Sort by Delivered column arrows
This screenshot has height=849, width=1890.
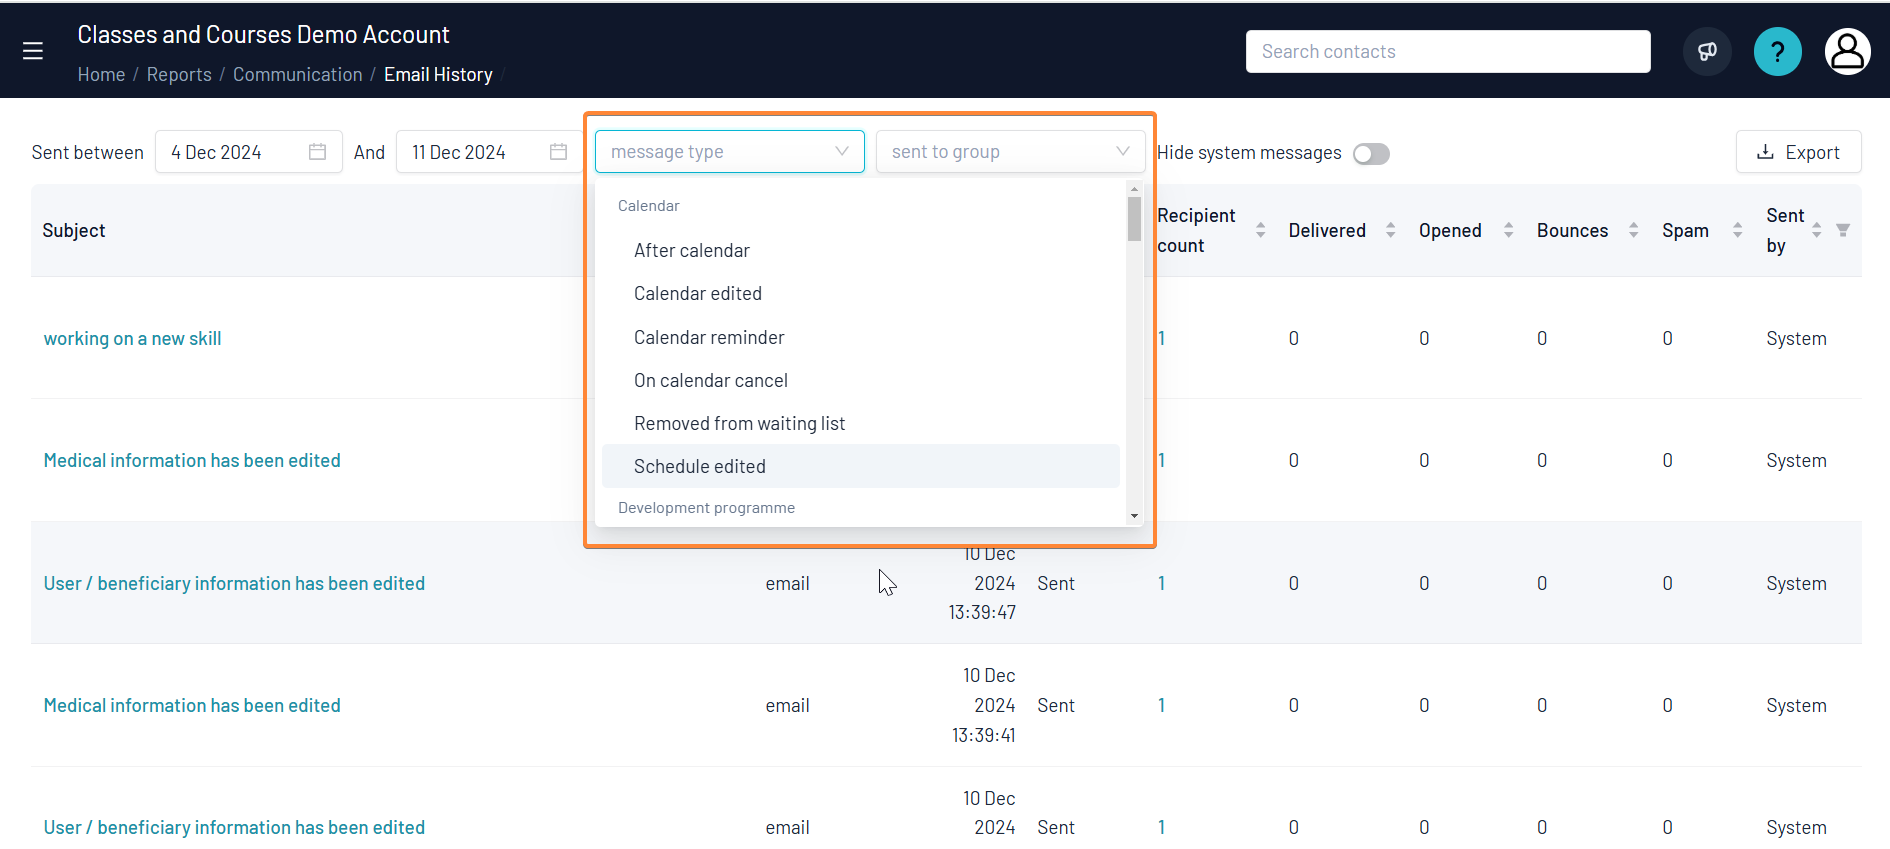tap(1390, 230)
